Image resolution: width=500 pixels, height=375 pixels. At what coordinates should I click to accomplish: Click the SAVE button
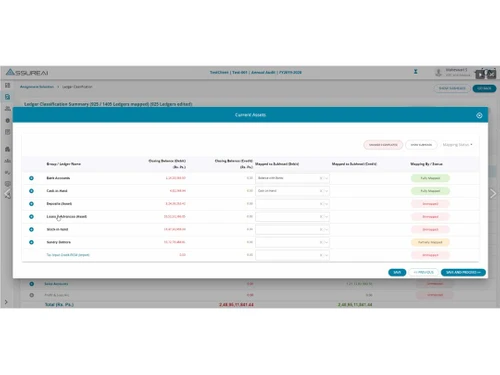(397, 272)
